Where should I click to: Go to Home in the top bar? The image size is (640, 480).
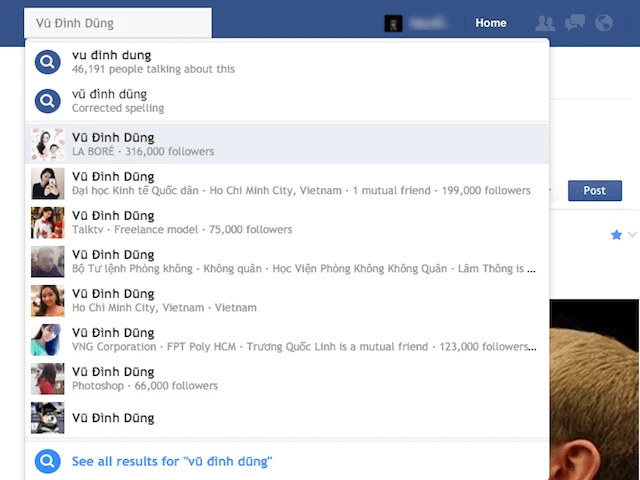[491, 23]
